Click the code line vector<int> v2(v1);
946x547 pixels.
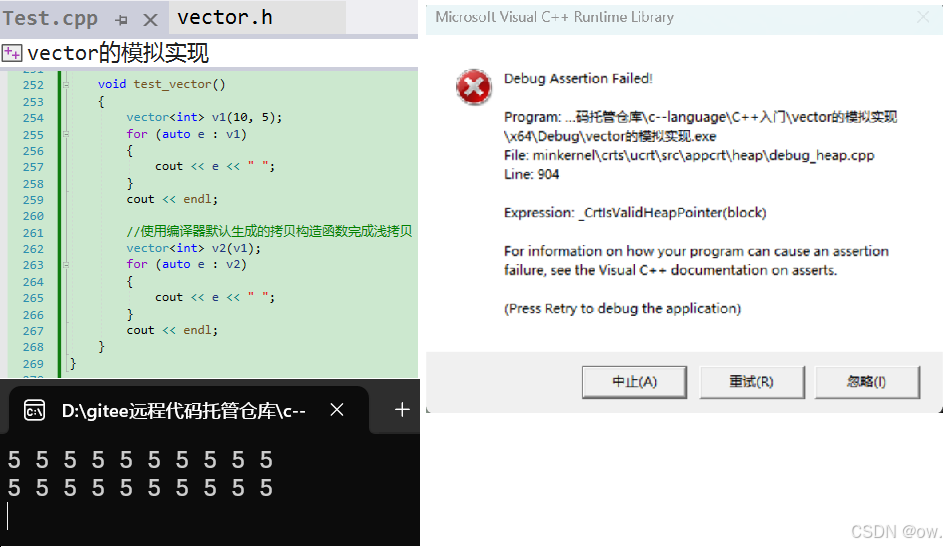(x=194, y=248)
